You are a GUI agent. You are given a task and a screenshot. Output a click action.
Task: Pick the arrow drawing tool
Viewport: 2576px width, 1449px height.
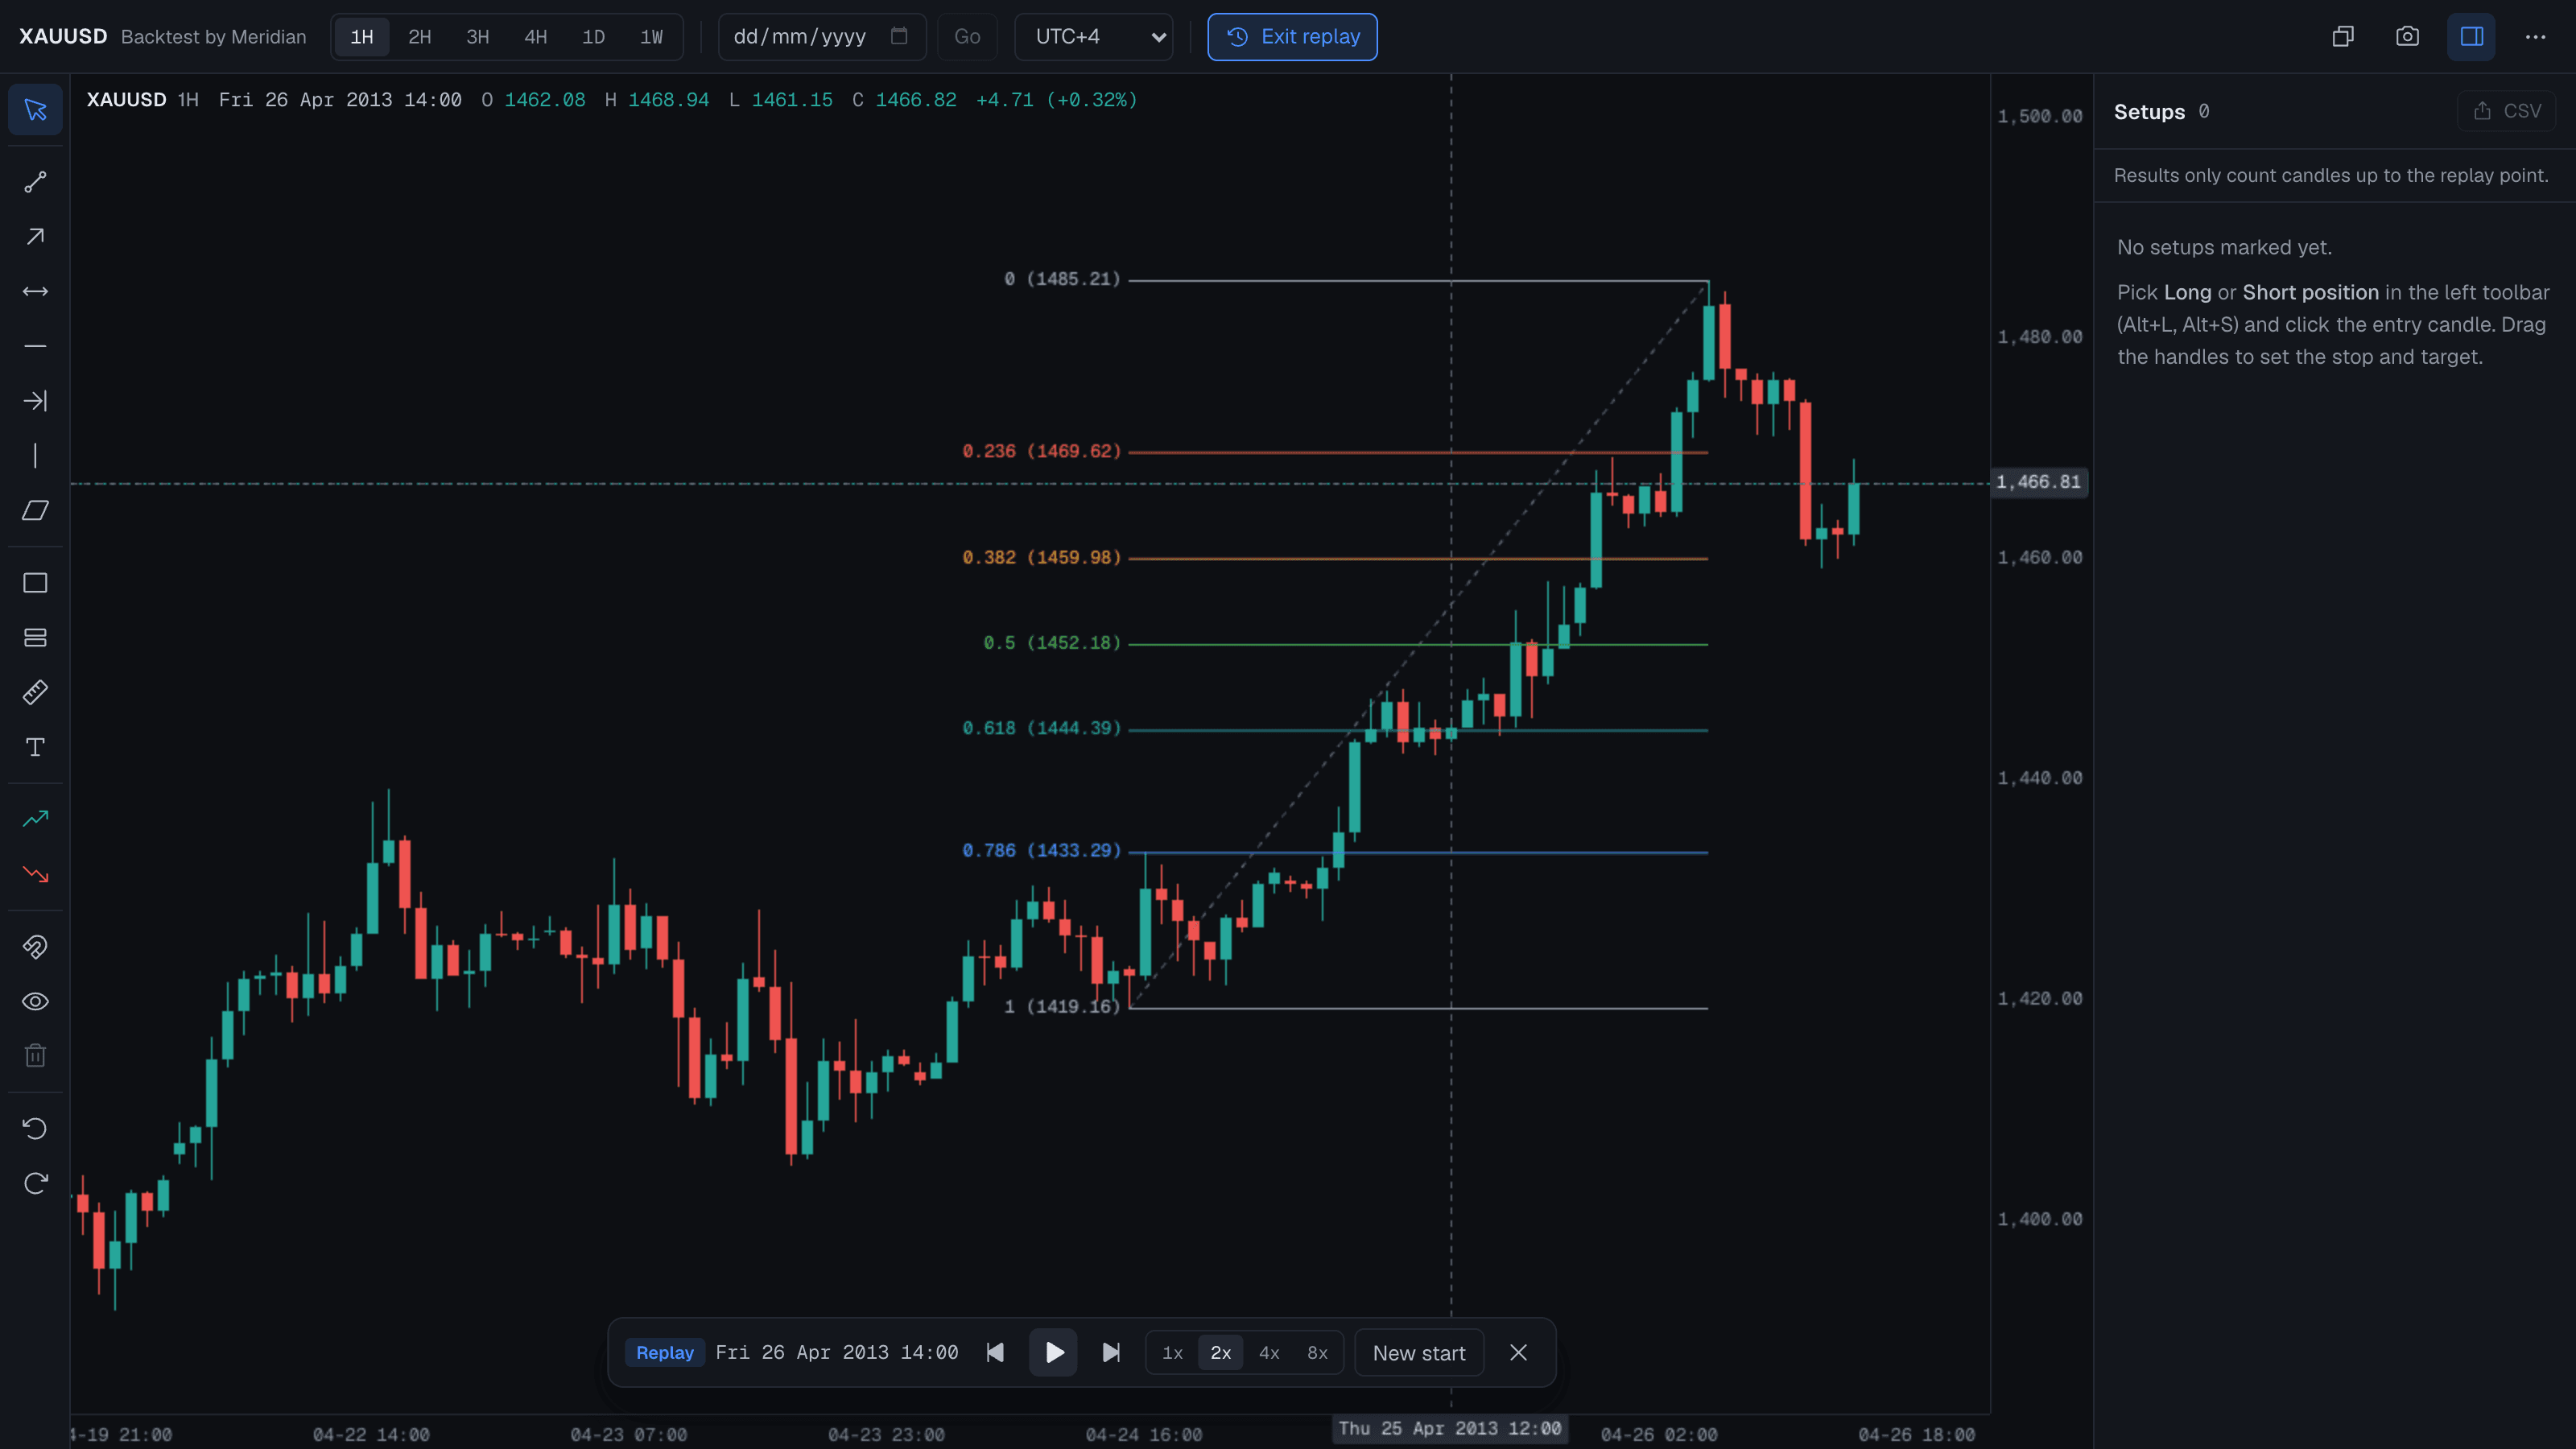pos(35,237)
